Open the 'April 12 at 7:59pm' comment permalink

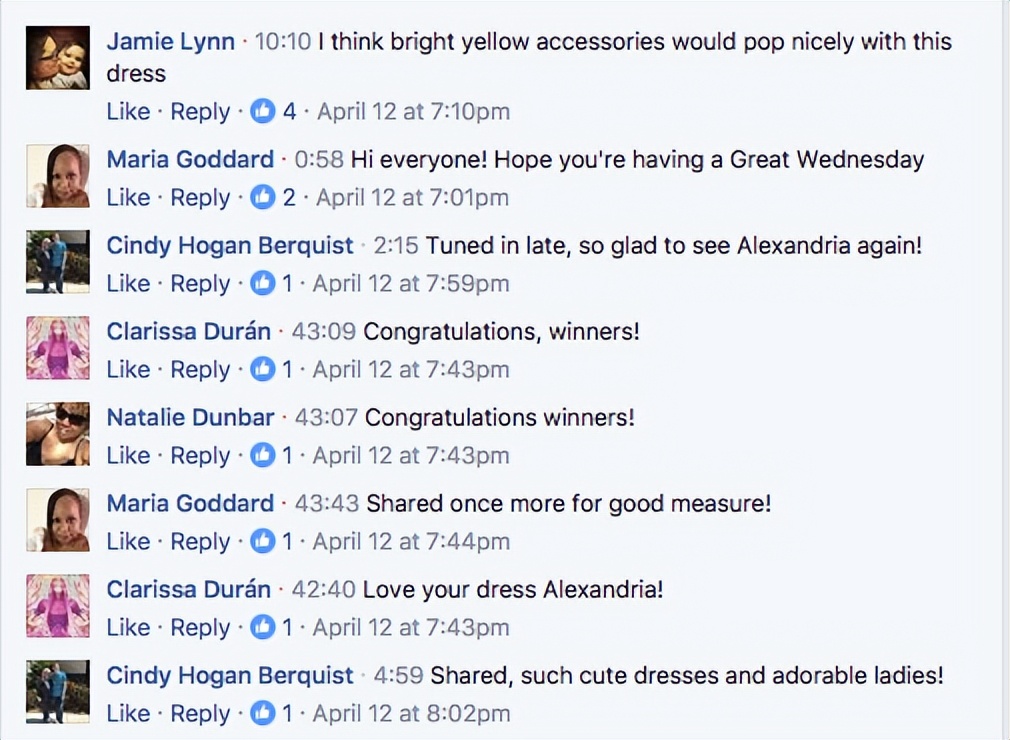pyautogui.click(x=411, y=283)
